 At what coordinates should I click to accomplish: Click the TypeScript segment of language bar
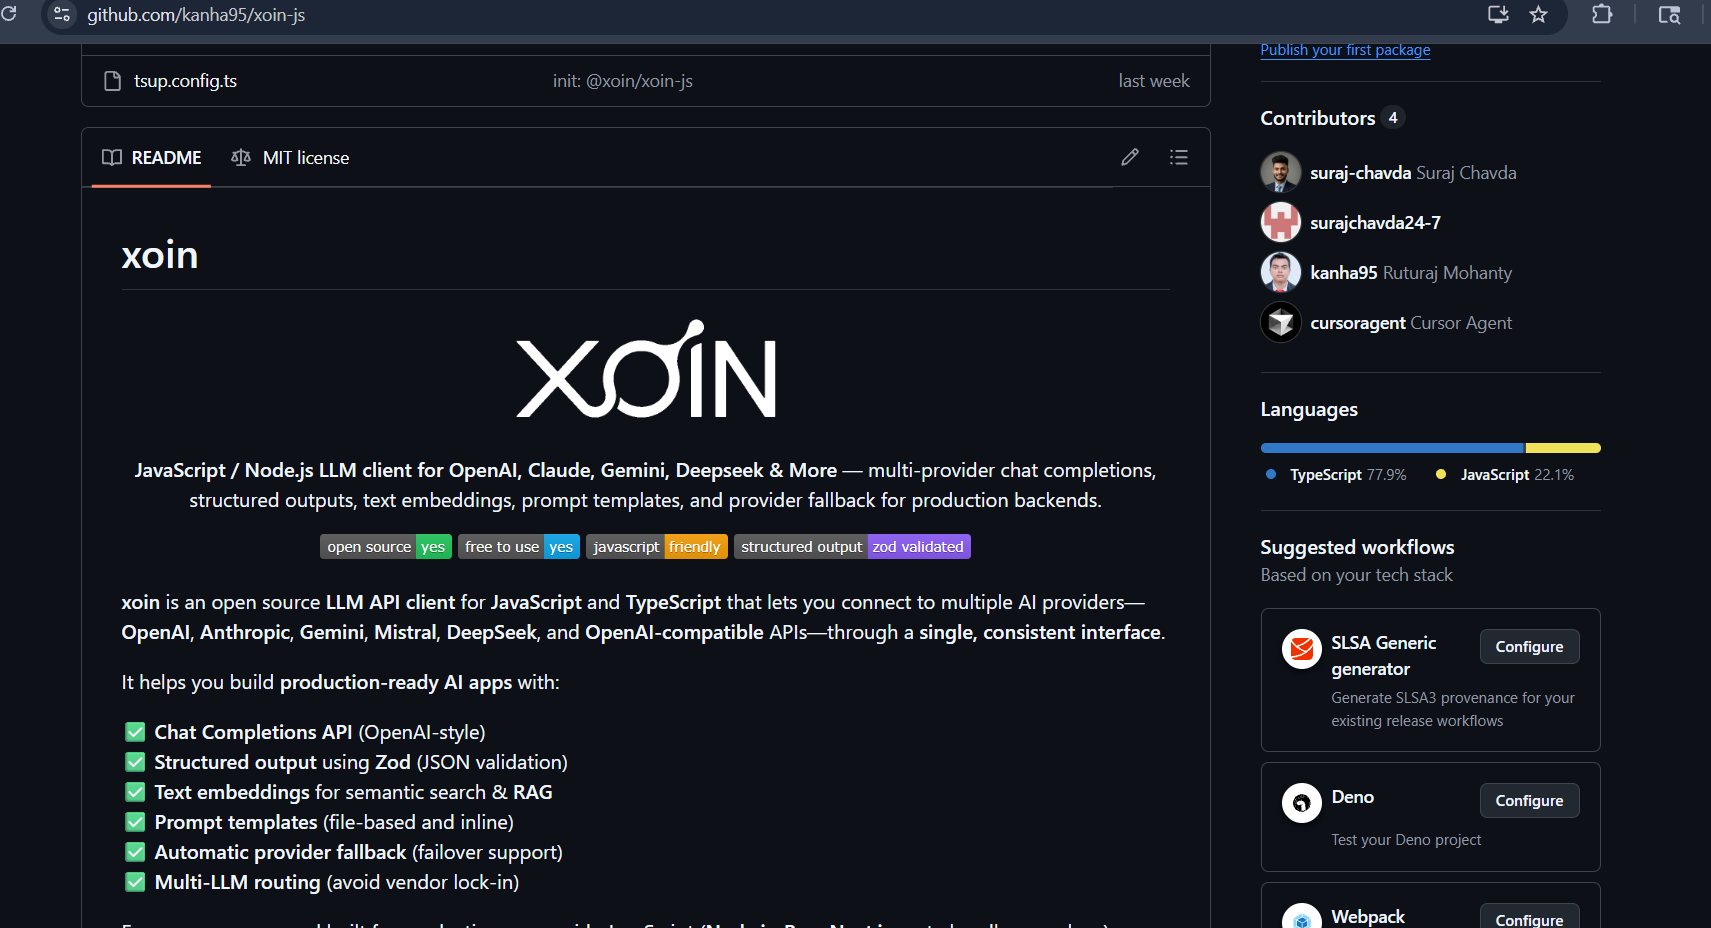click(1392, 448)
